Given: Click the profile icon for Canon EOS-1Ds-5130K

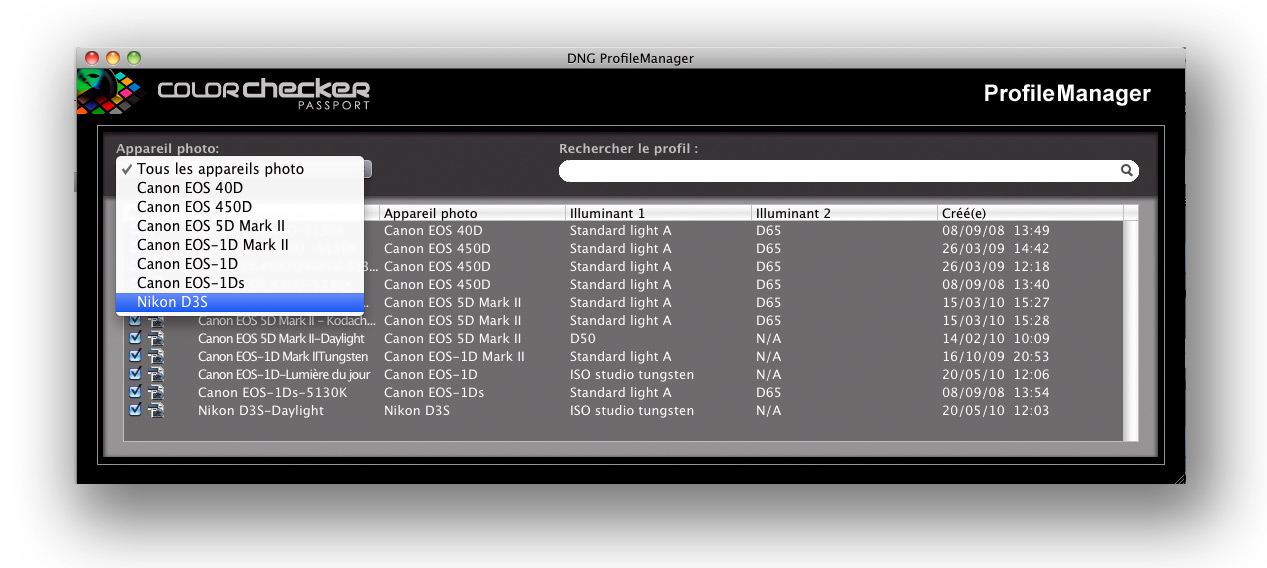Looking at the screenshot, I should pyautogui.click(x=157, y=392).
